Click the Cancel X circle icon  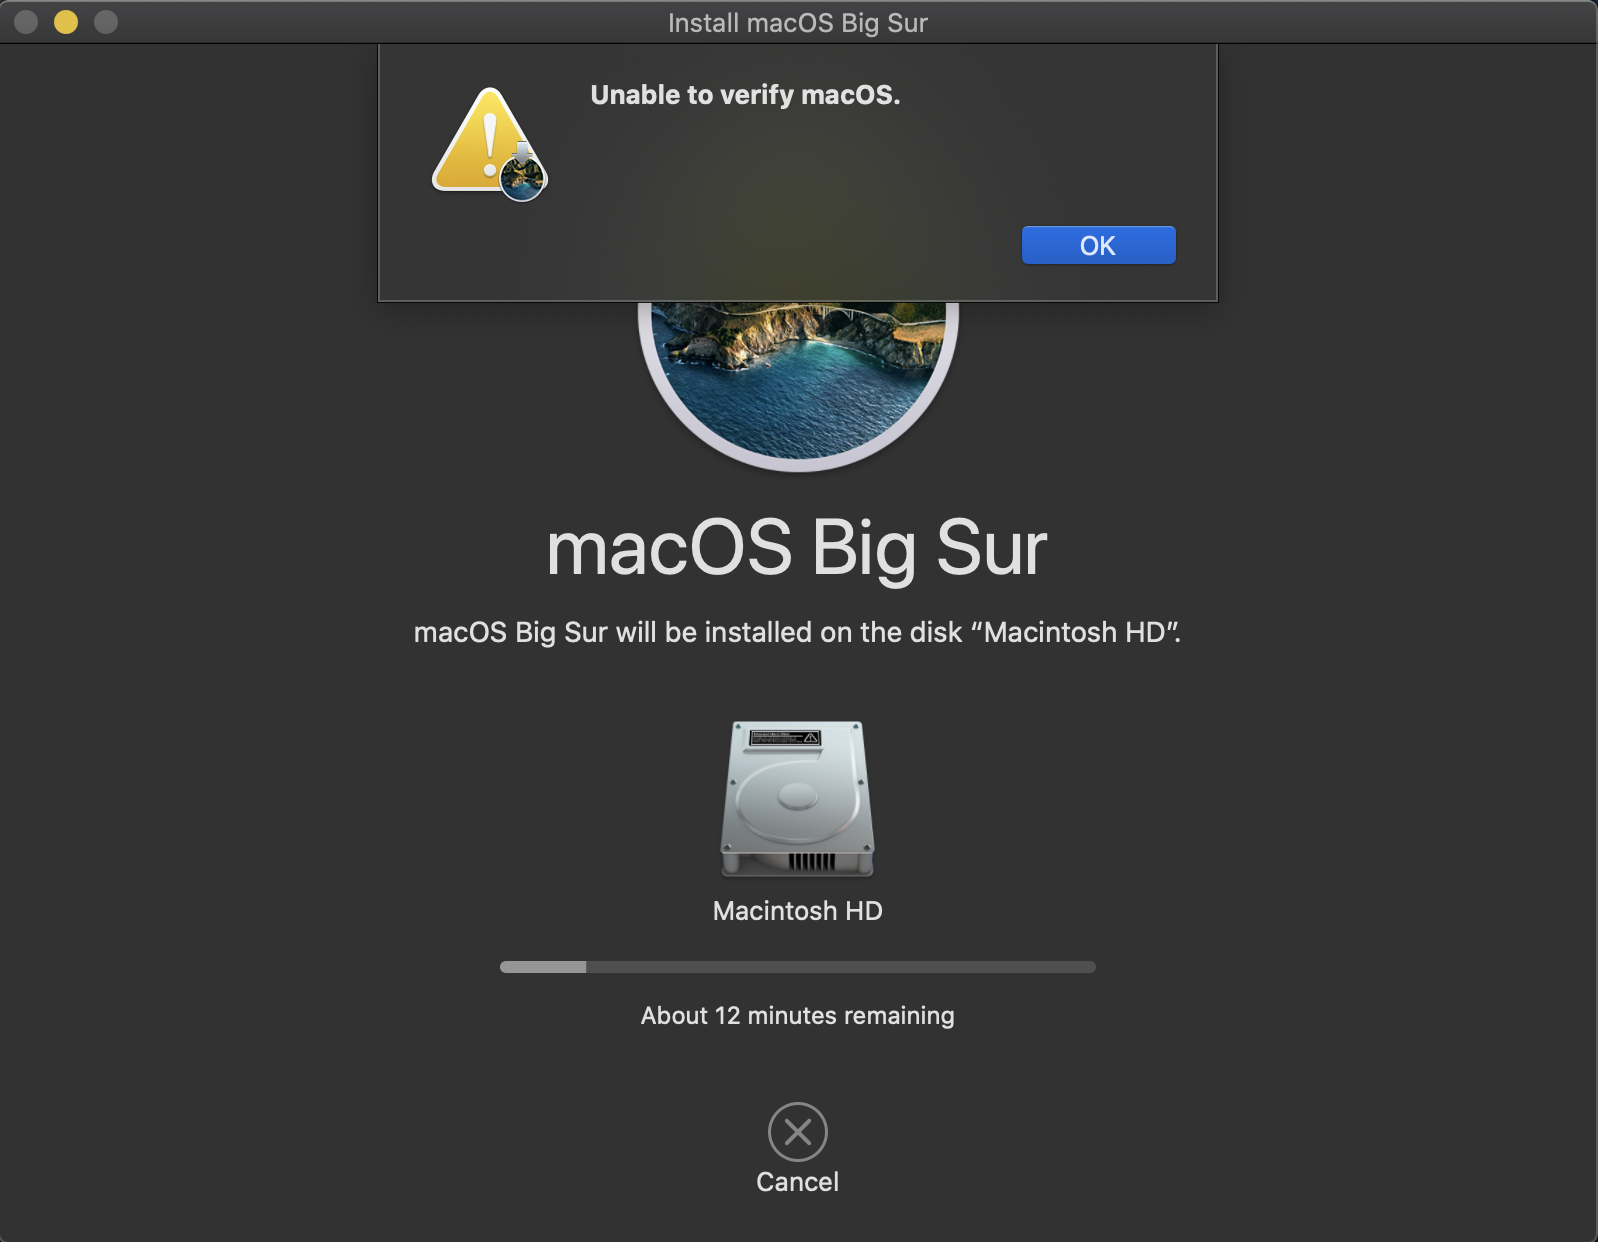click(x=798, y=1132)
